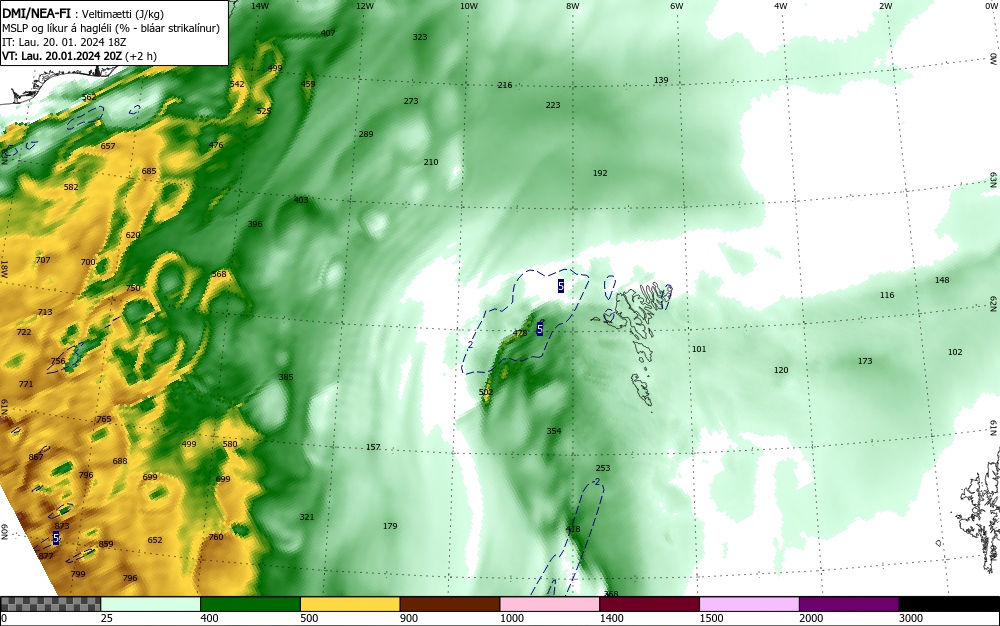Click the map value '867'
1000x626 pixels.
click(36, 457)
